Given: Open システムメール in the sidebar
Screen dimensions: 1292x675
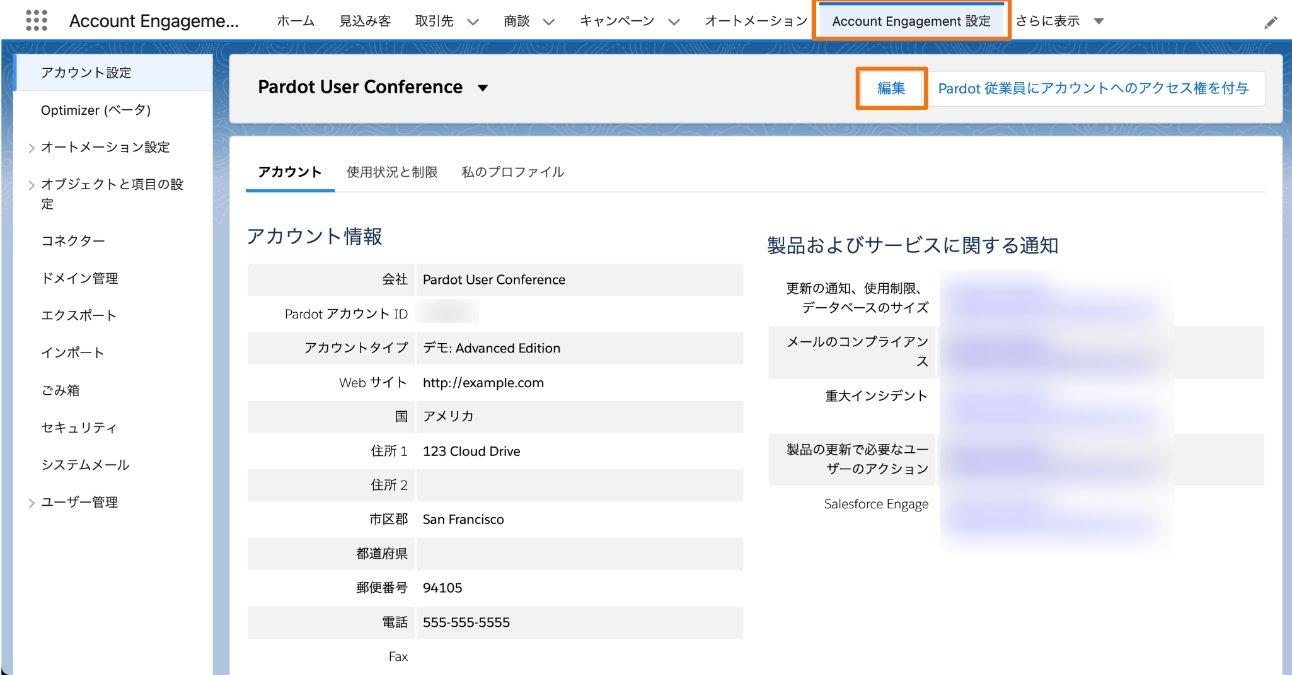Looking at the screenshot, I should (85, 465).
